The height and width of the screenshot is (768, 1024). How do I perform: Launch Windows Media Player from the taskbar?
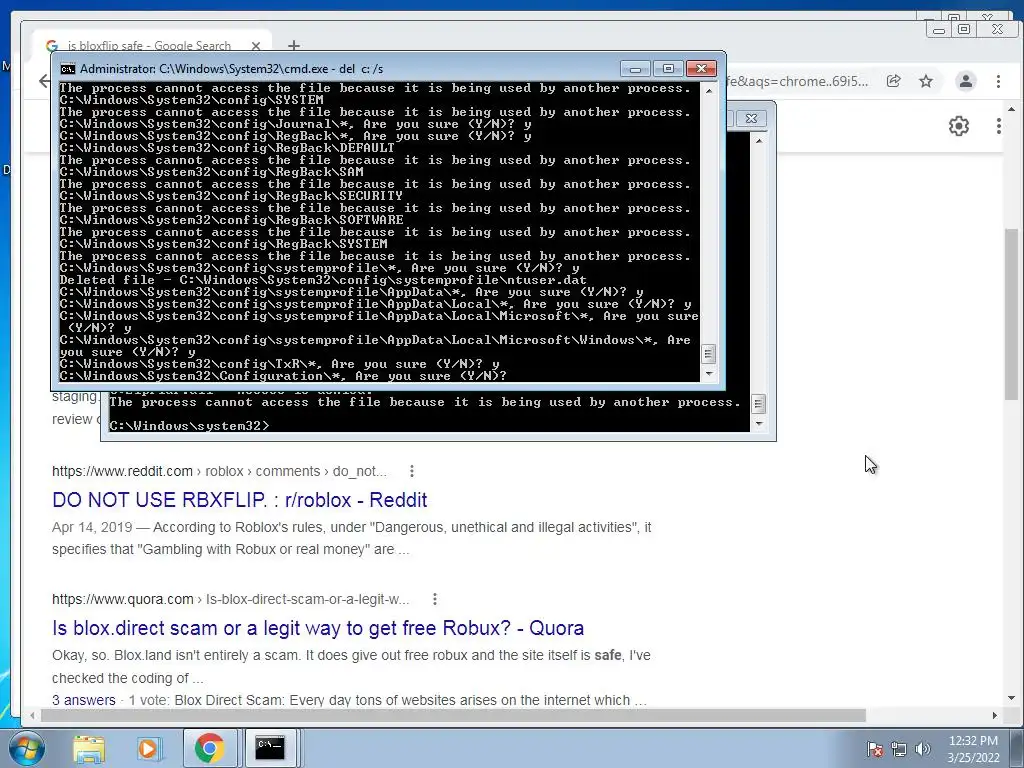tap(149, 748)
